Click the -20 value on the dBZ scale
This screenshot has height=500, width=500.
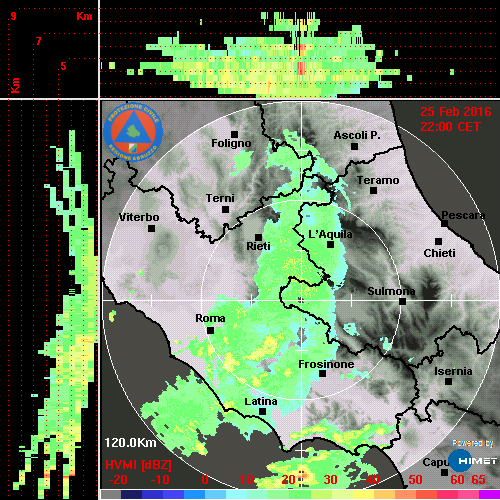[x=118, y=480]
